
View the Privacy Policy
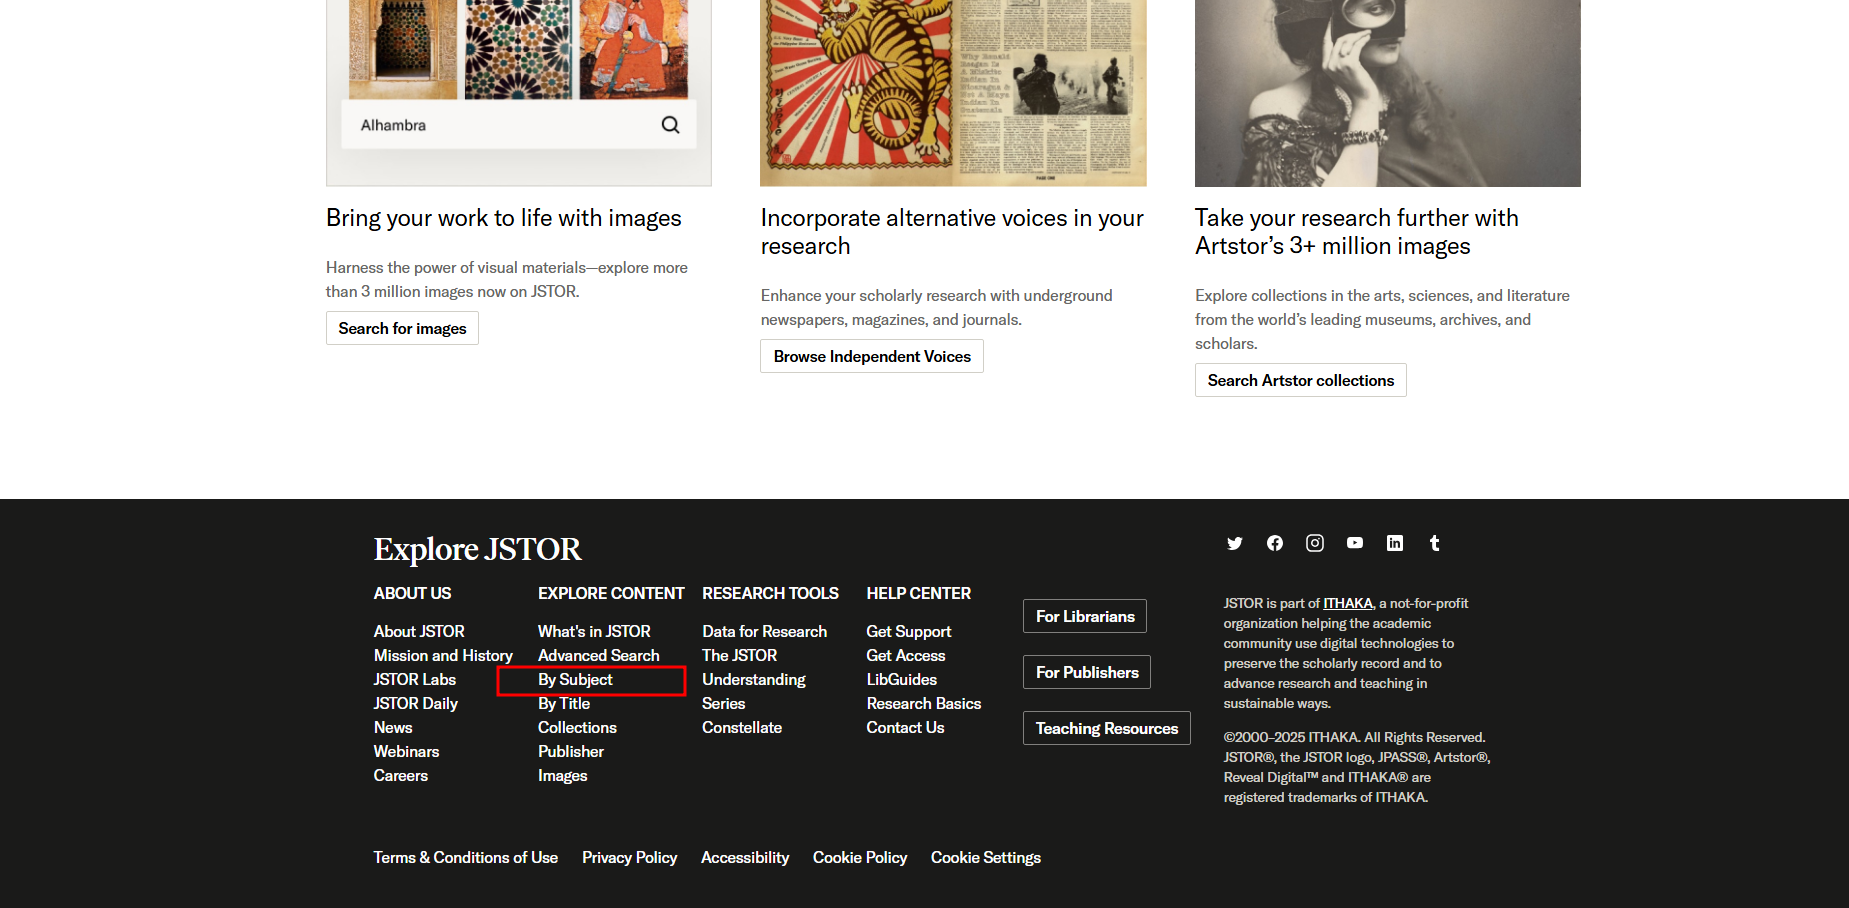[629, 858]
